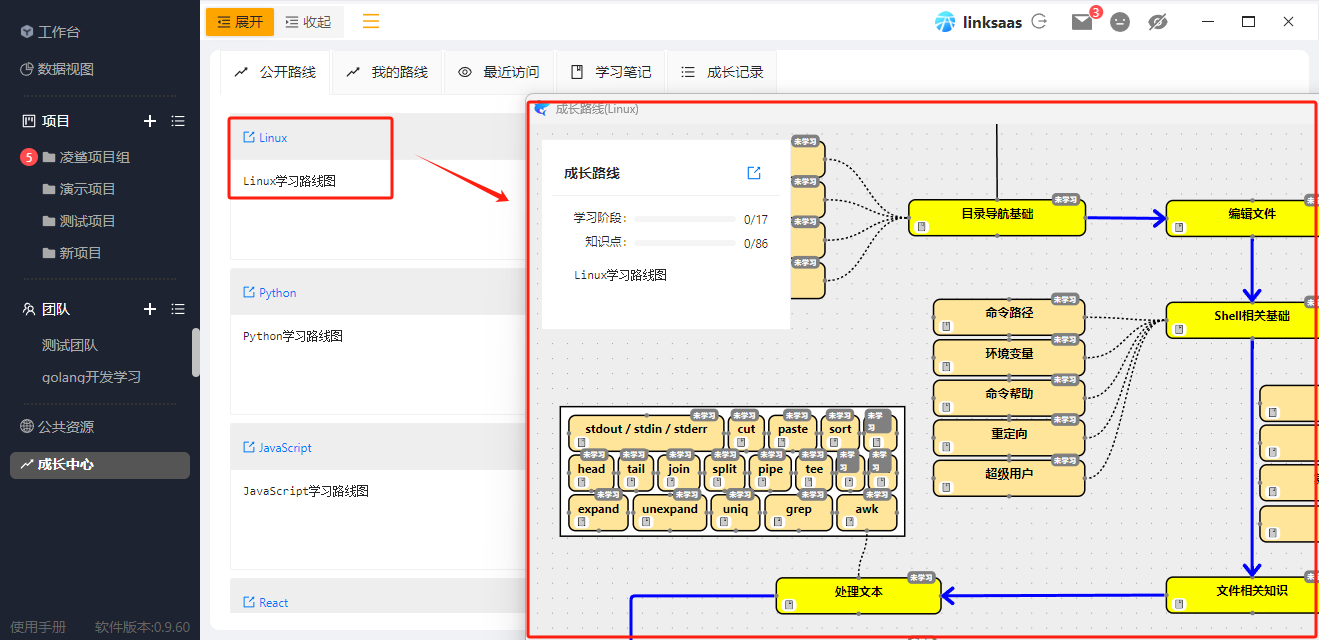Select the 环境变量 node

[x=1009, y=357]
